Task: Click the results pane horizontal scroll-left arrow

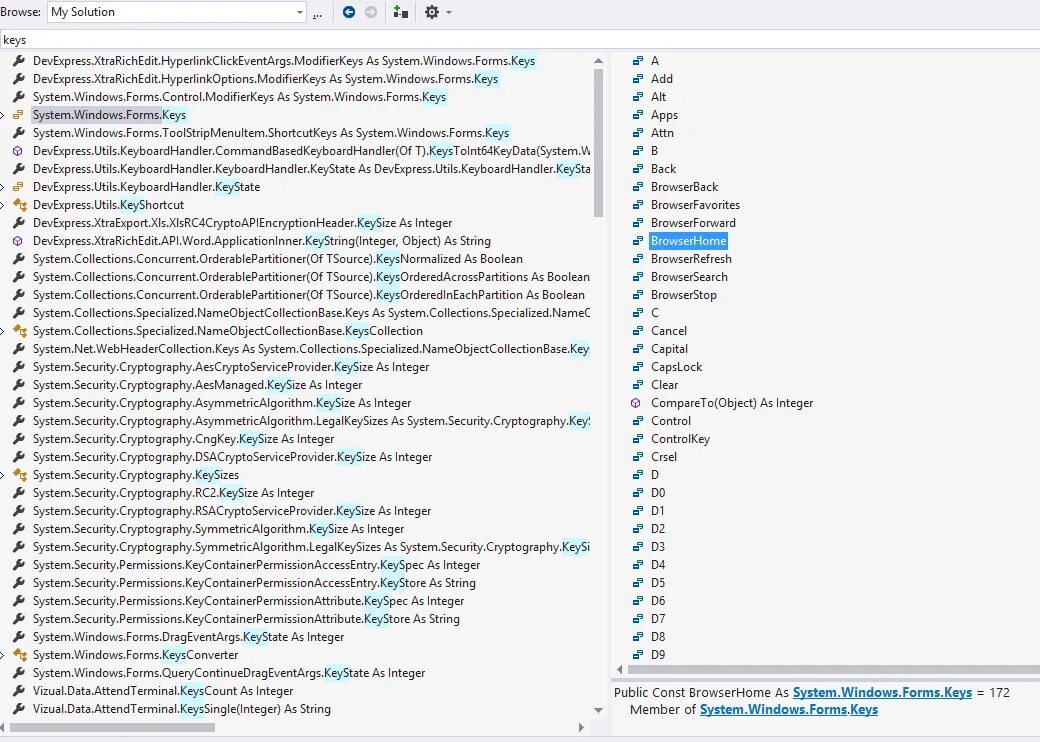Action: [3, 727]
